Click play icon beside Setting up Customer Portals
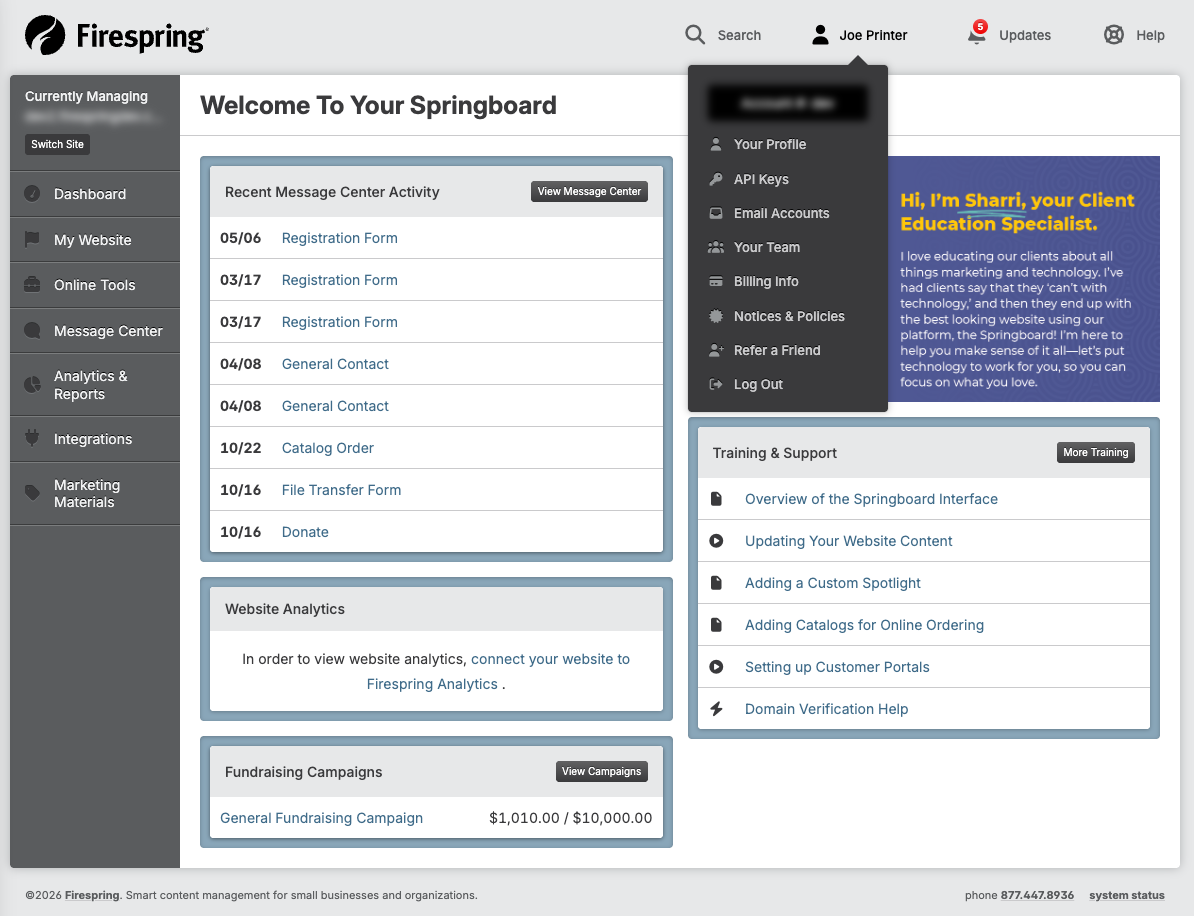This screenshot has height=916, width=1194. click(x=716, y=667)
